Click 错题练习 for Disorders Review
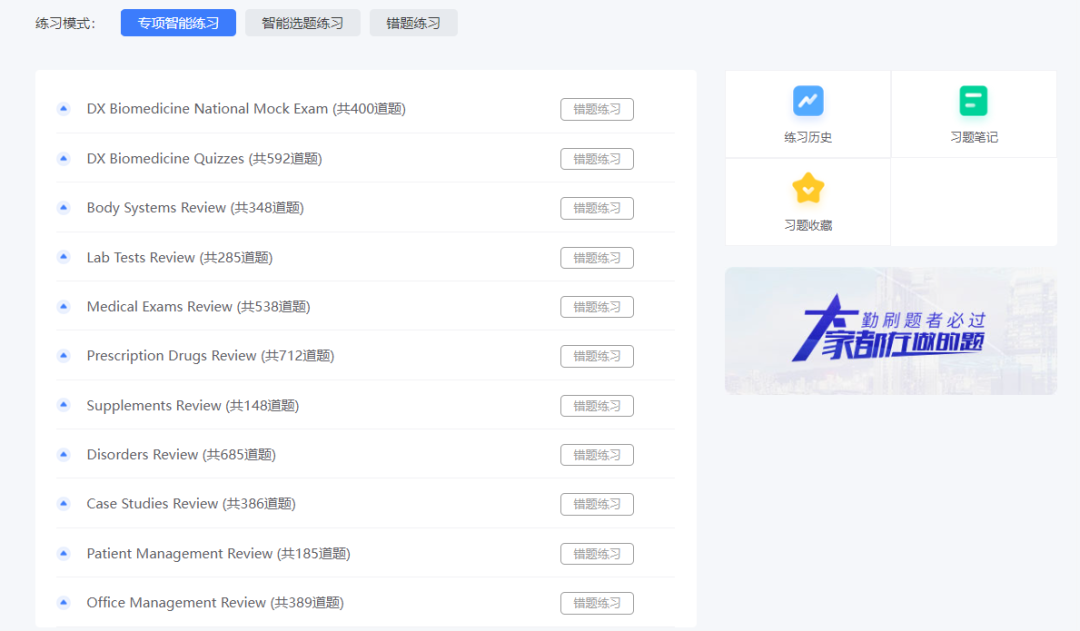Screen dimensions: 1080x631 [x=597, y=455]
